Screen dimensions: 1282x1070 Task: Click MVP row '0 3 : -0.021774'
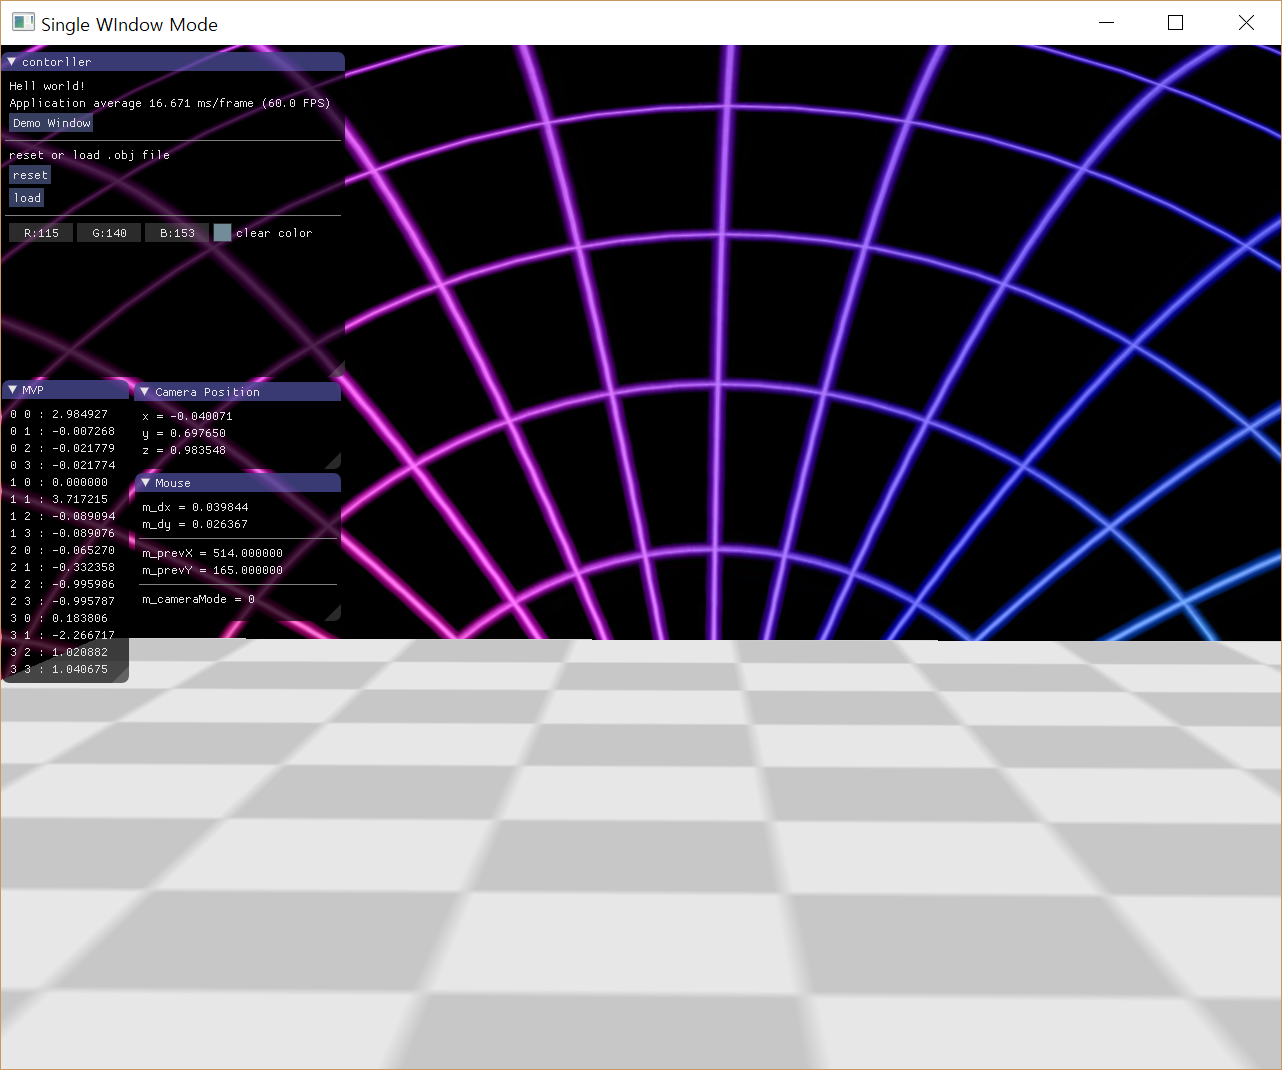(62, 465)
